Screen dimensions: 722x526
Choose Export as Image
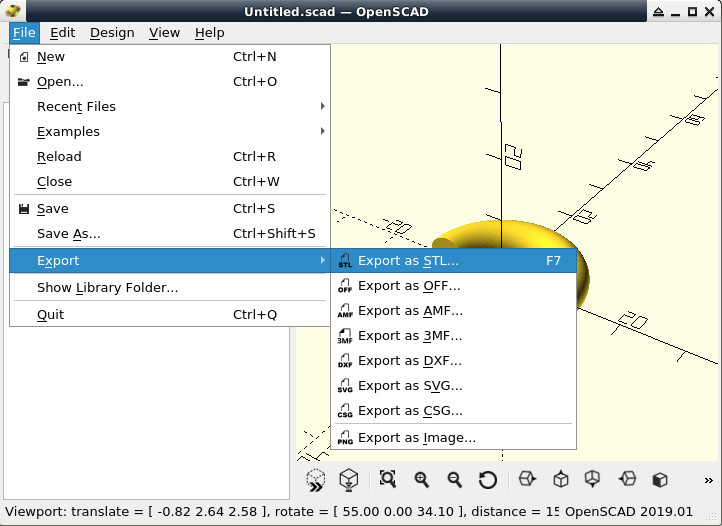[x=454, y=438]
